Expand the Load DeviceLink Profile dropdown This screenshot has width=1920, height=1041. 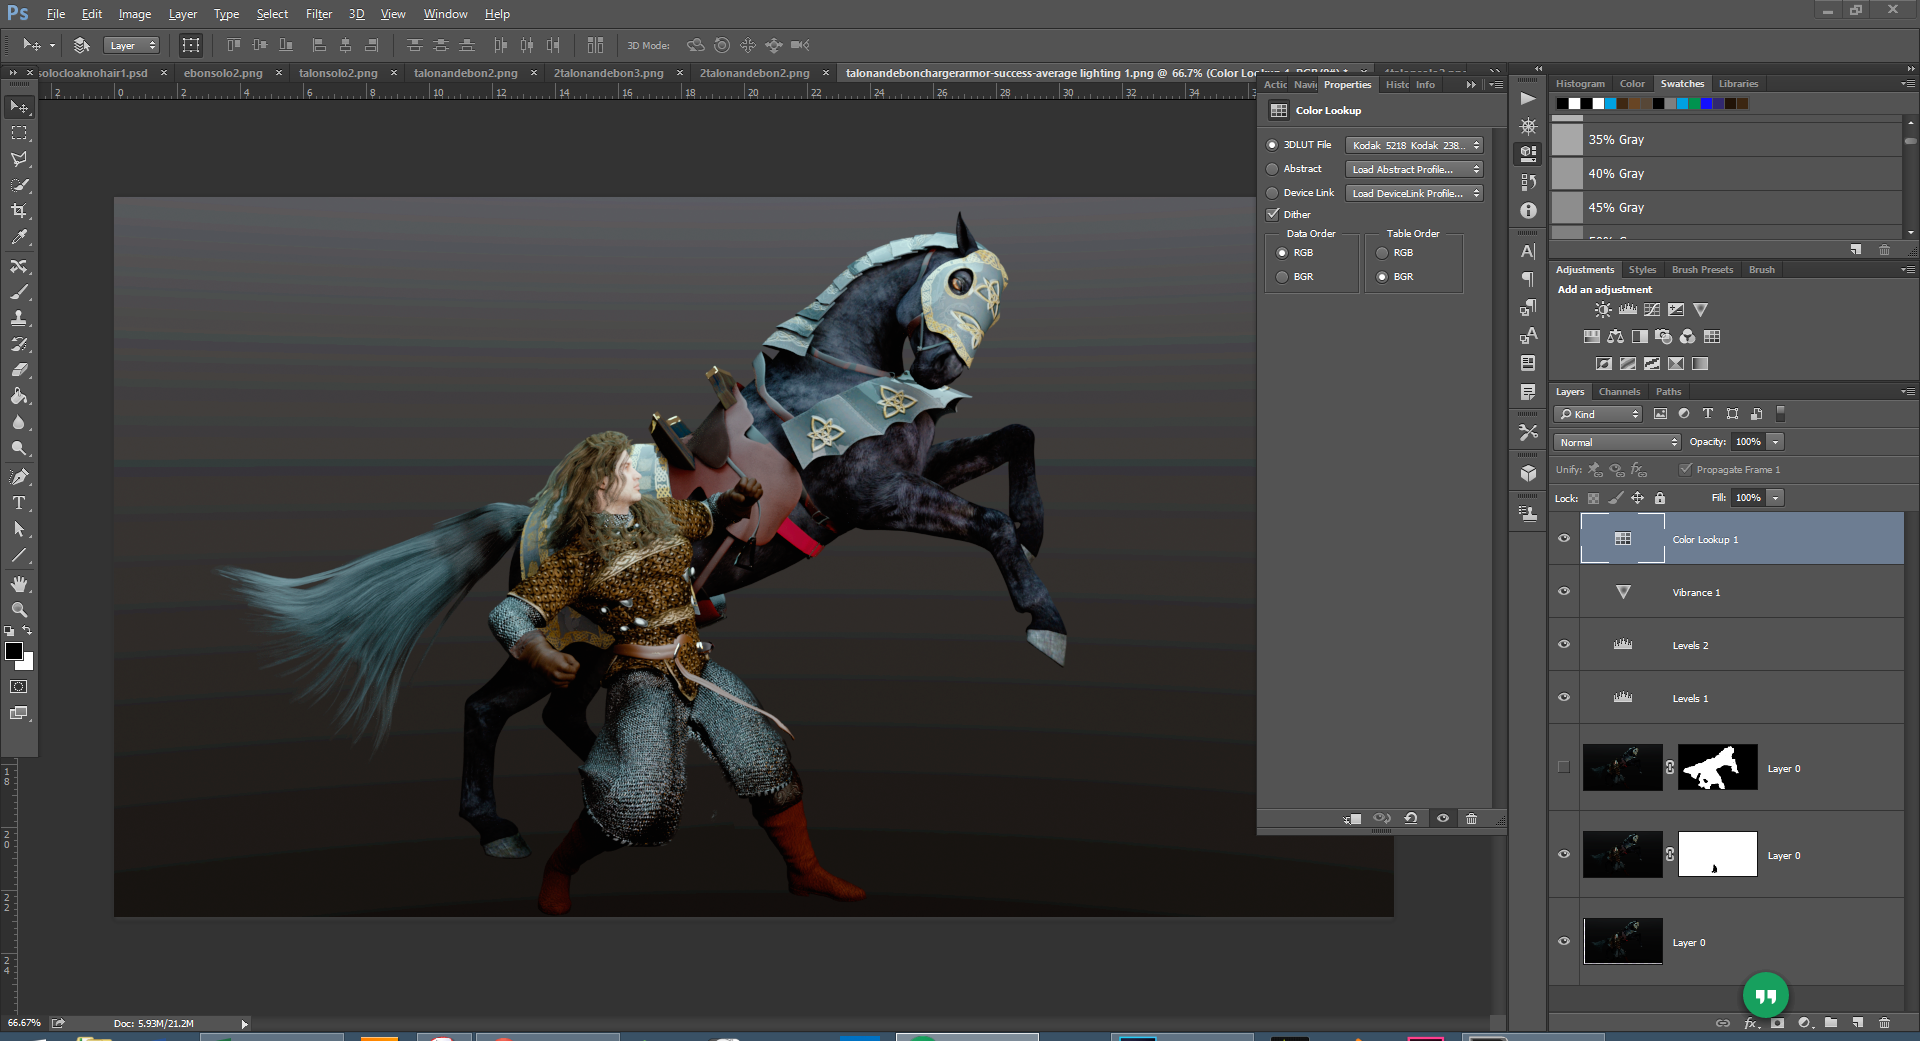1413,193
